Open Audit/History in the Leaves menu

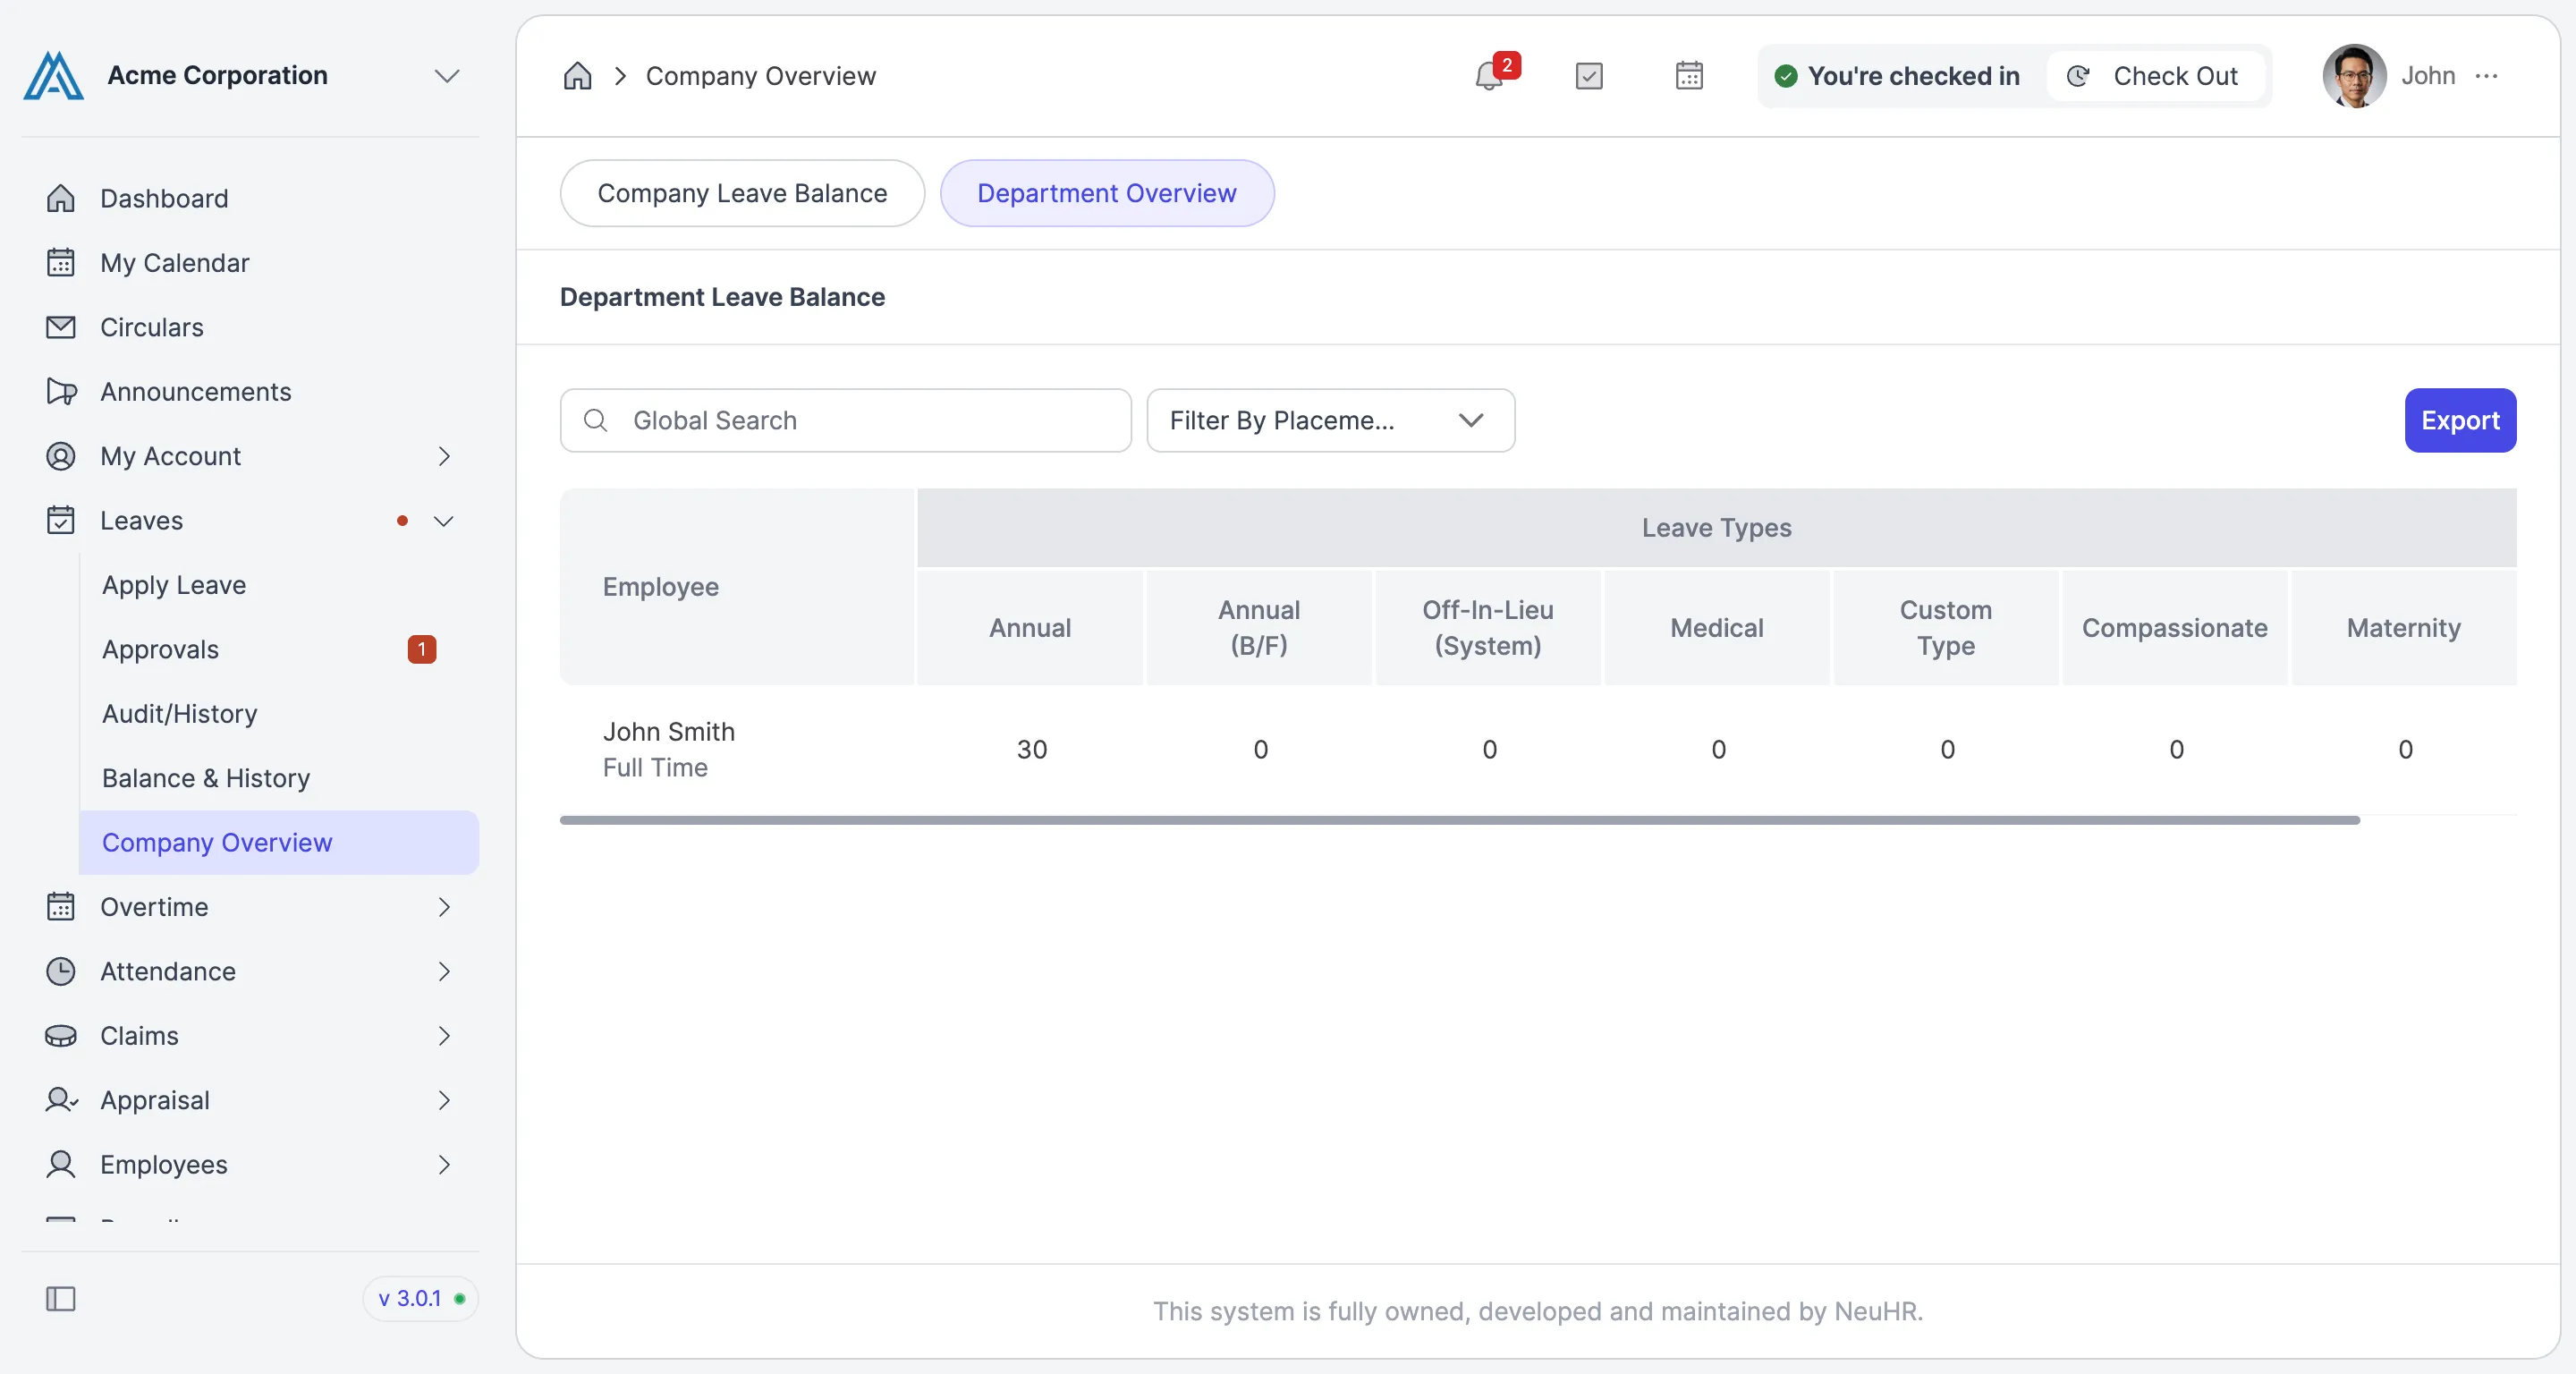pyautogui.click(x=279, y=713)
